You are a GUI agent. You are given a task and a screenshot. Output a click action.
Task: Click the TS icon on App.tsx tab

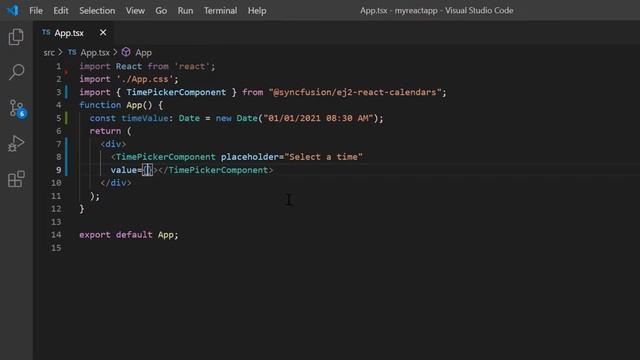tap(46, 32)
